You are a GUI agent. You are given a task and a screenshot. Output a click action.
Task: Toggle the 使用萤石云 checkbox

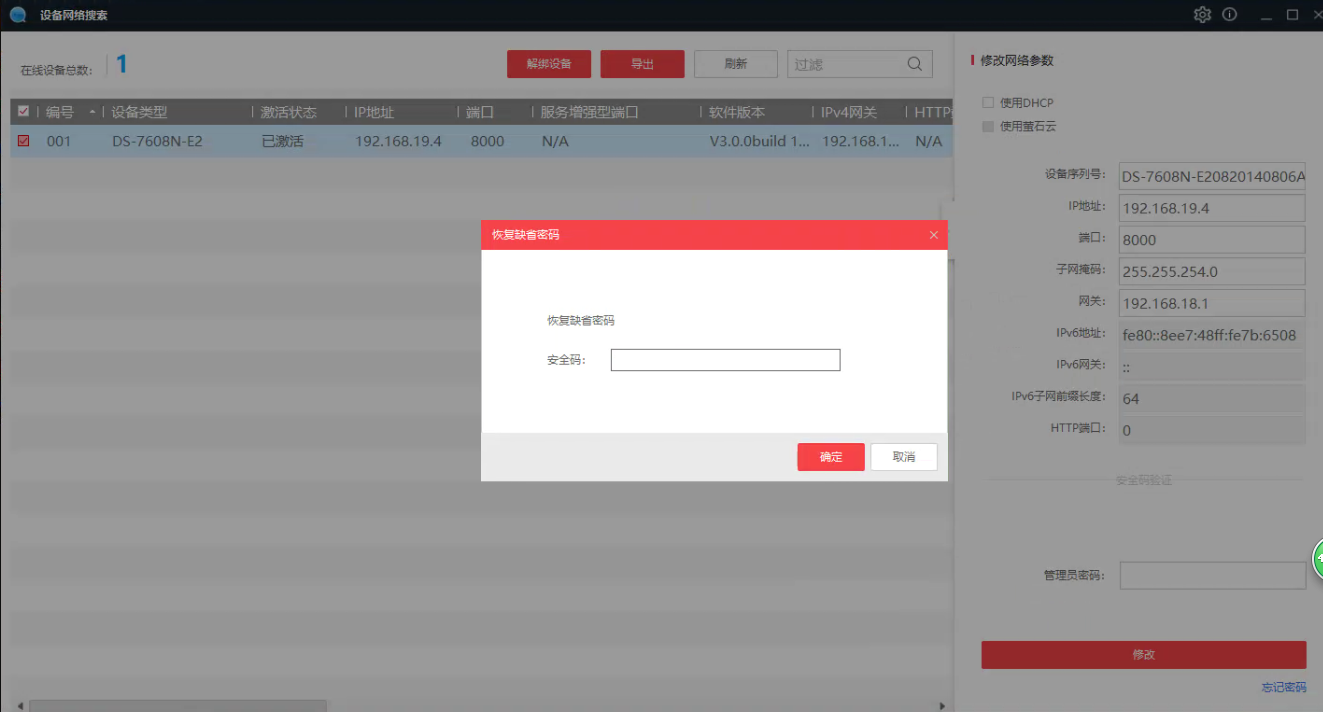point(988,127)
